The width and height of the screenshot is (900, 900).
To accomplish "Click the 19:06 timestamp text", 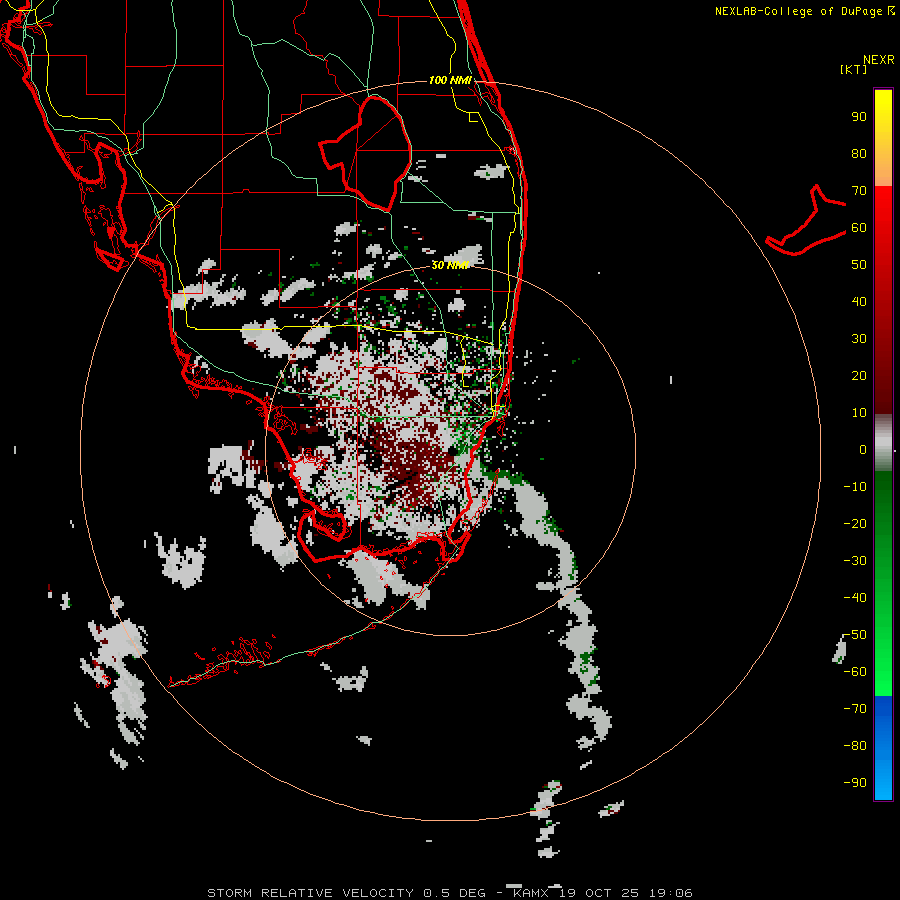I will (x=671, y=893).
